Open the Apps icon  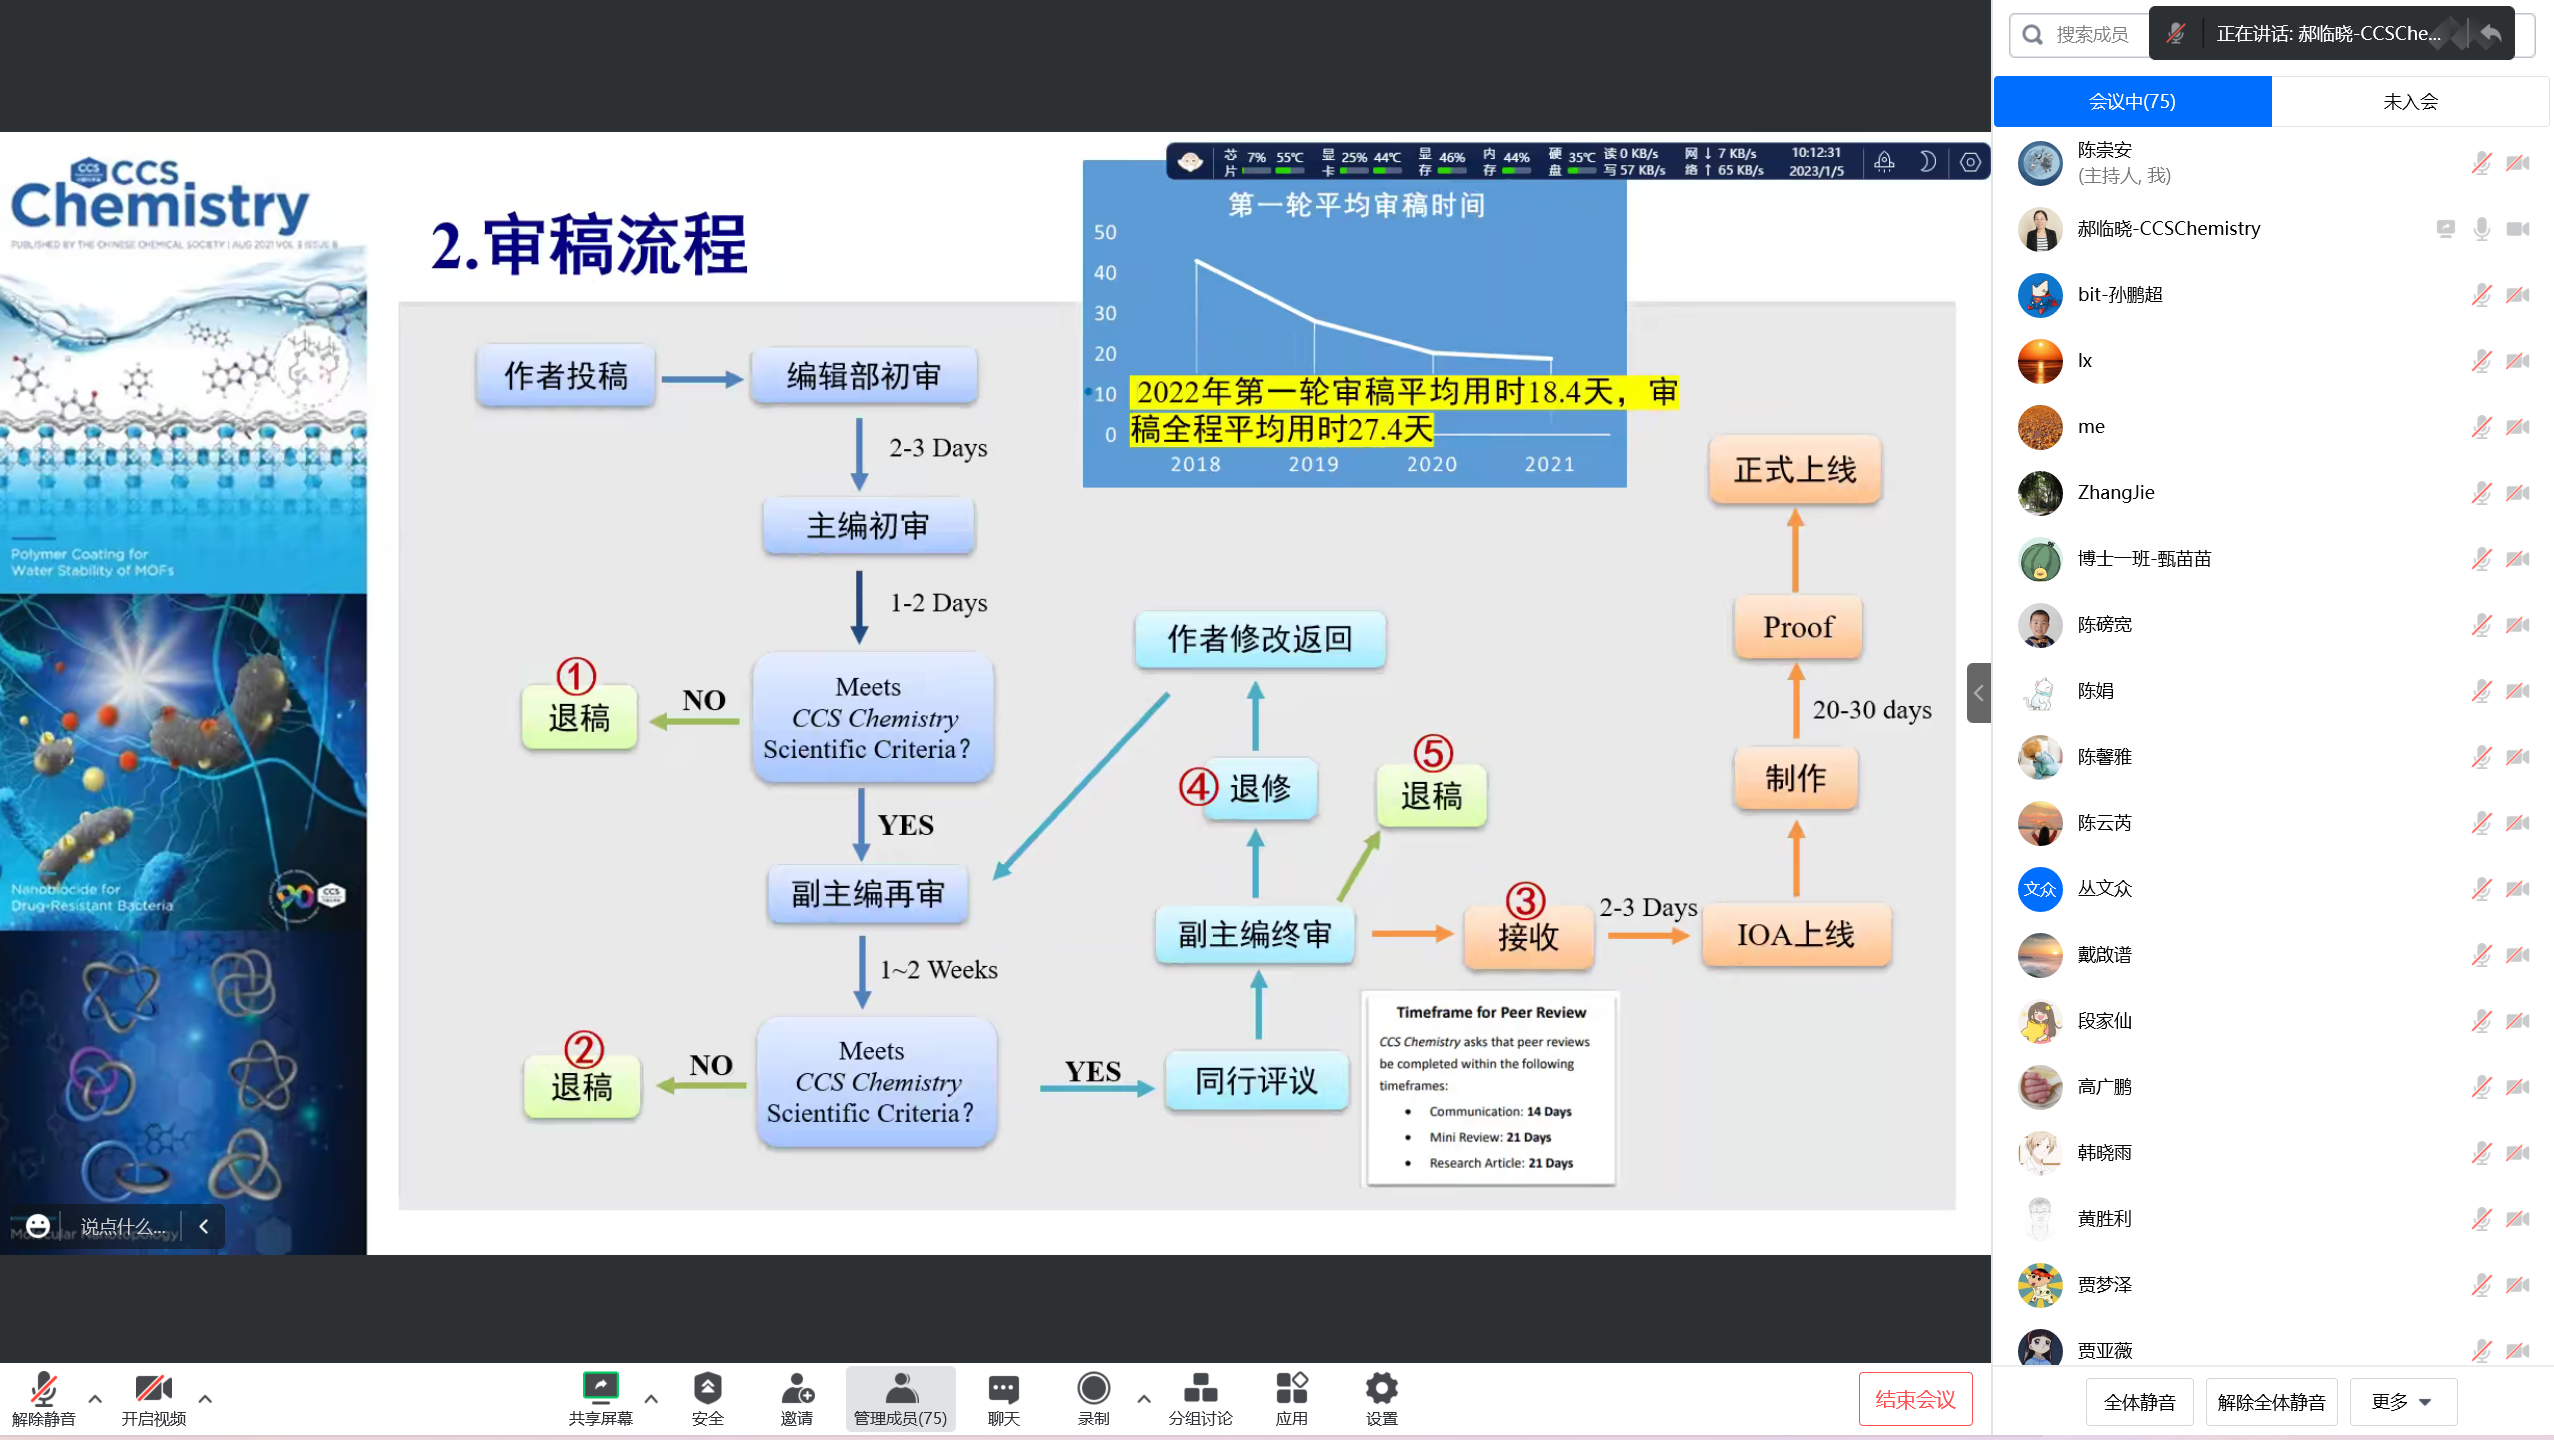click(x=1291, y=1388)
